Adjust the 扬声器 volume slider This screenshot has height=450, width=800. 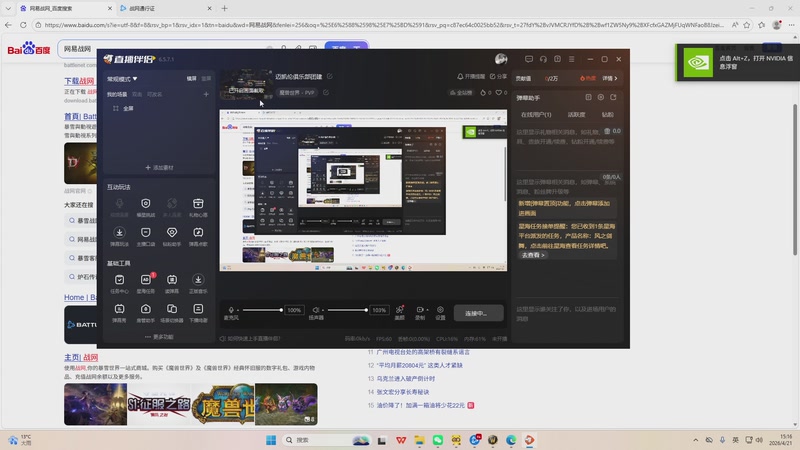347,310
